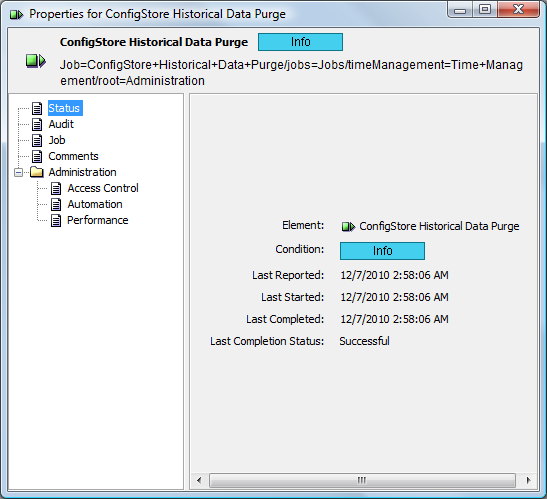Click the scrollbar right arrow
This screenshot has width=547, height=499.
[528, 481]
